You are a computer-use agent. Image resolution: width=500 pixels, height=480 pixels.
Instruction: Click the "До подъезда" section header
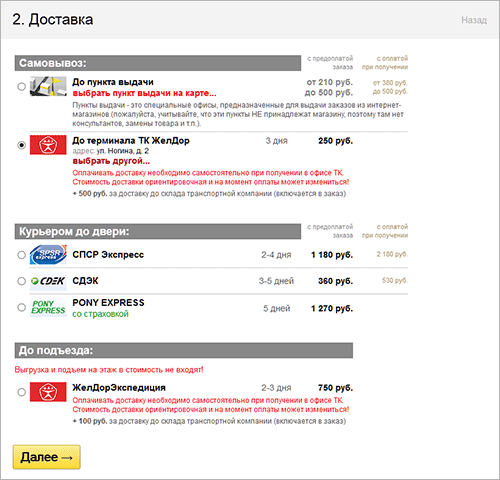pyautogui.click(x=184, y=350)
